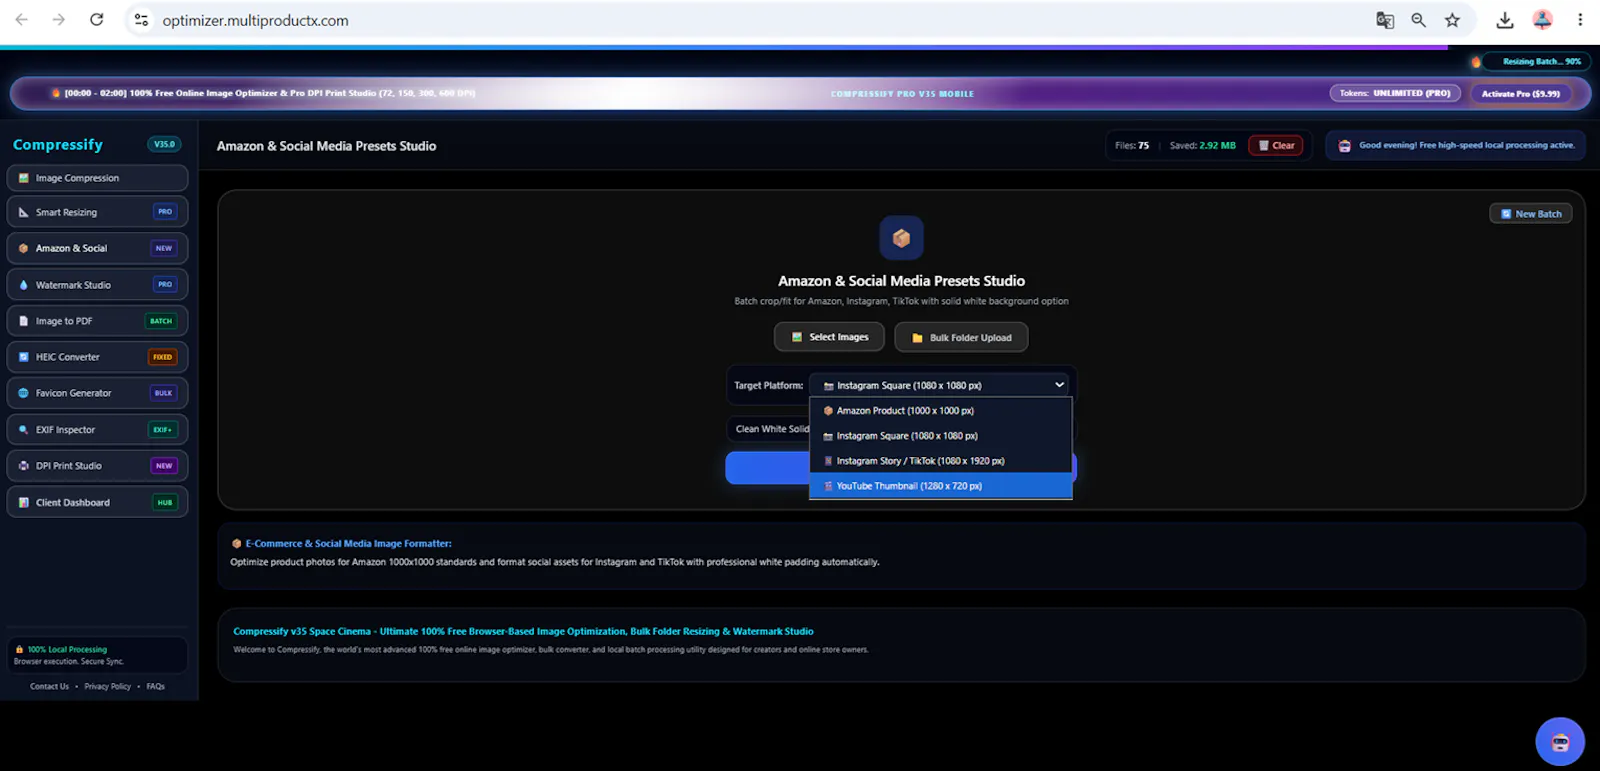1600x771 pixels.
Task: Click the browser zoom magnifier icon
Action: click(1418, 20)
